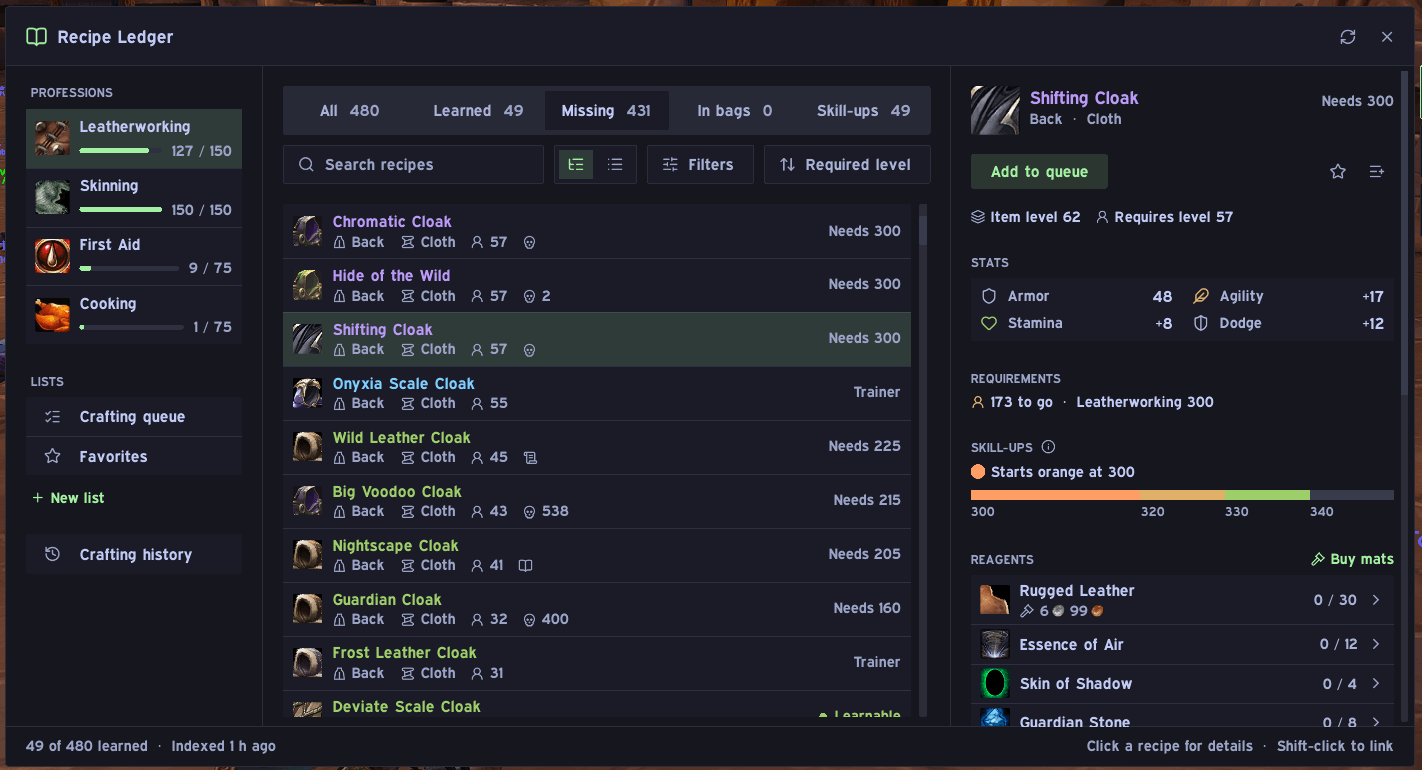
Task: Open the Filters options
Action: (700, 165)
